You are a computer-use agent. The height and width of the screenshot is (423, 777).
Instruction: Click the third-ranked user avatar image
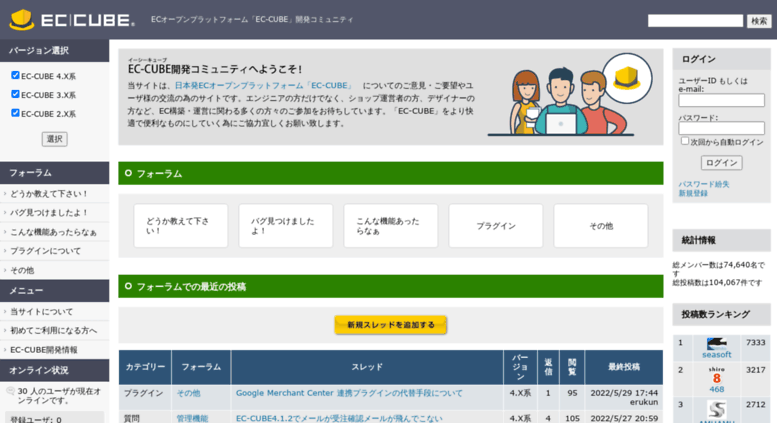[717, 410]
